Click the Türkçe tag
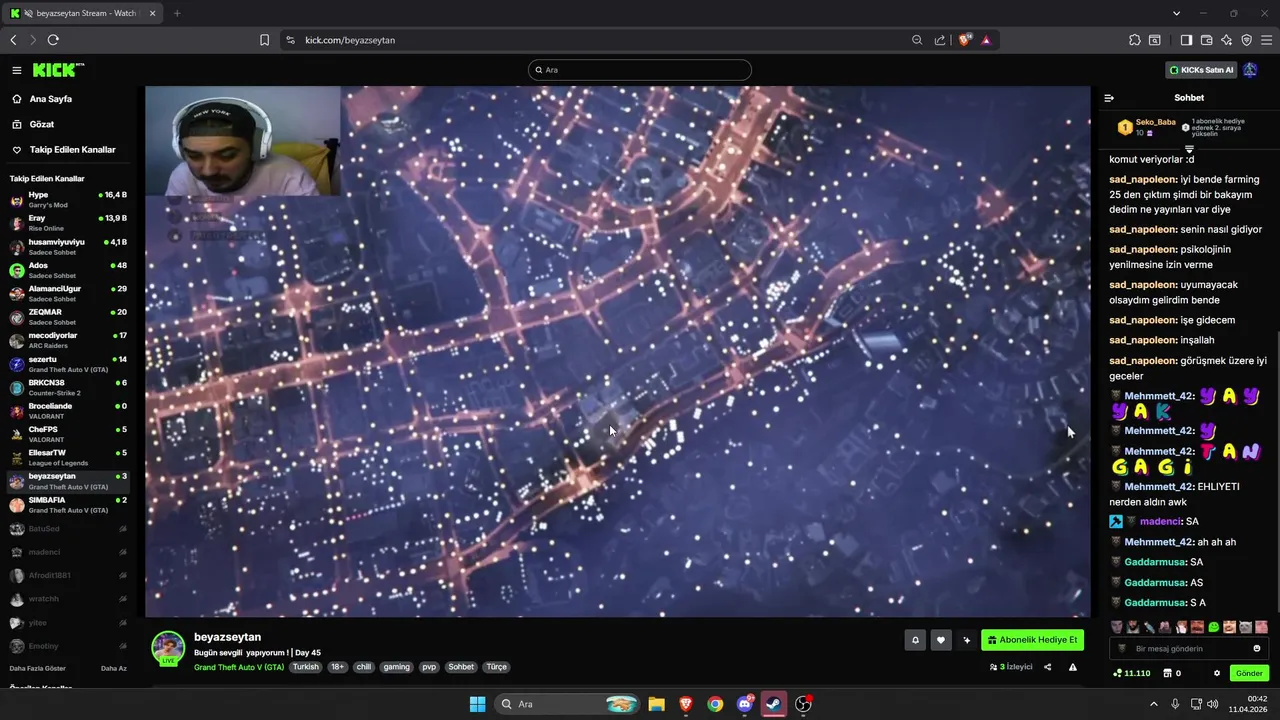 pos(497,667)
